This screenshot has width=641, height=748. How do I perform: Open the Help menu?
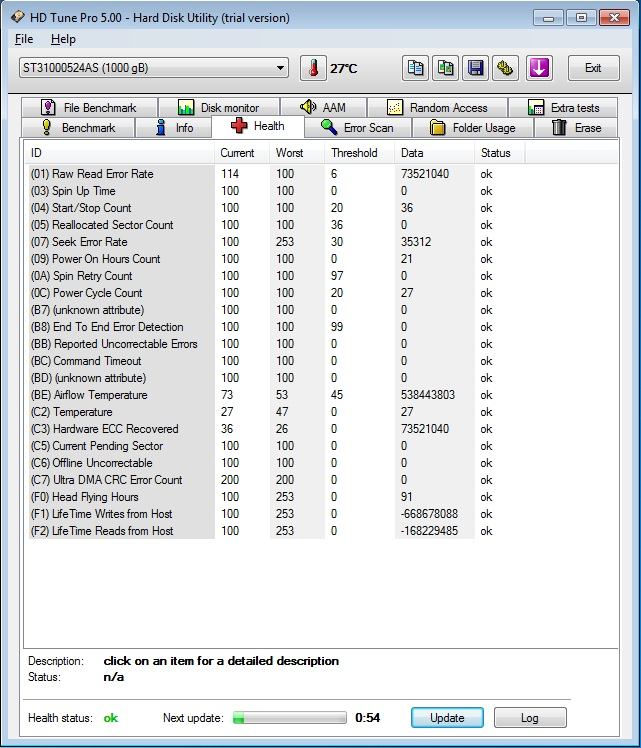63,39
